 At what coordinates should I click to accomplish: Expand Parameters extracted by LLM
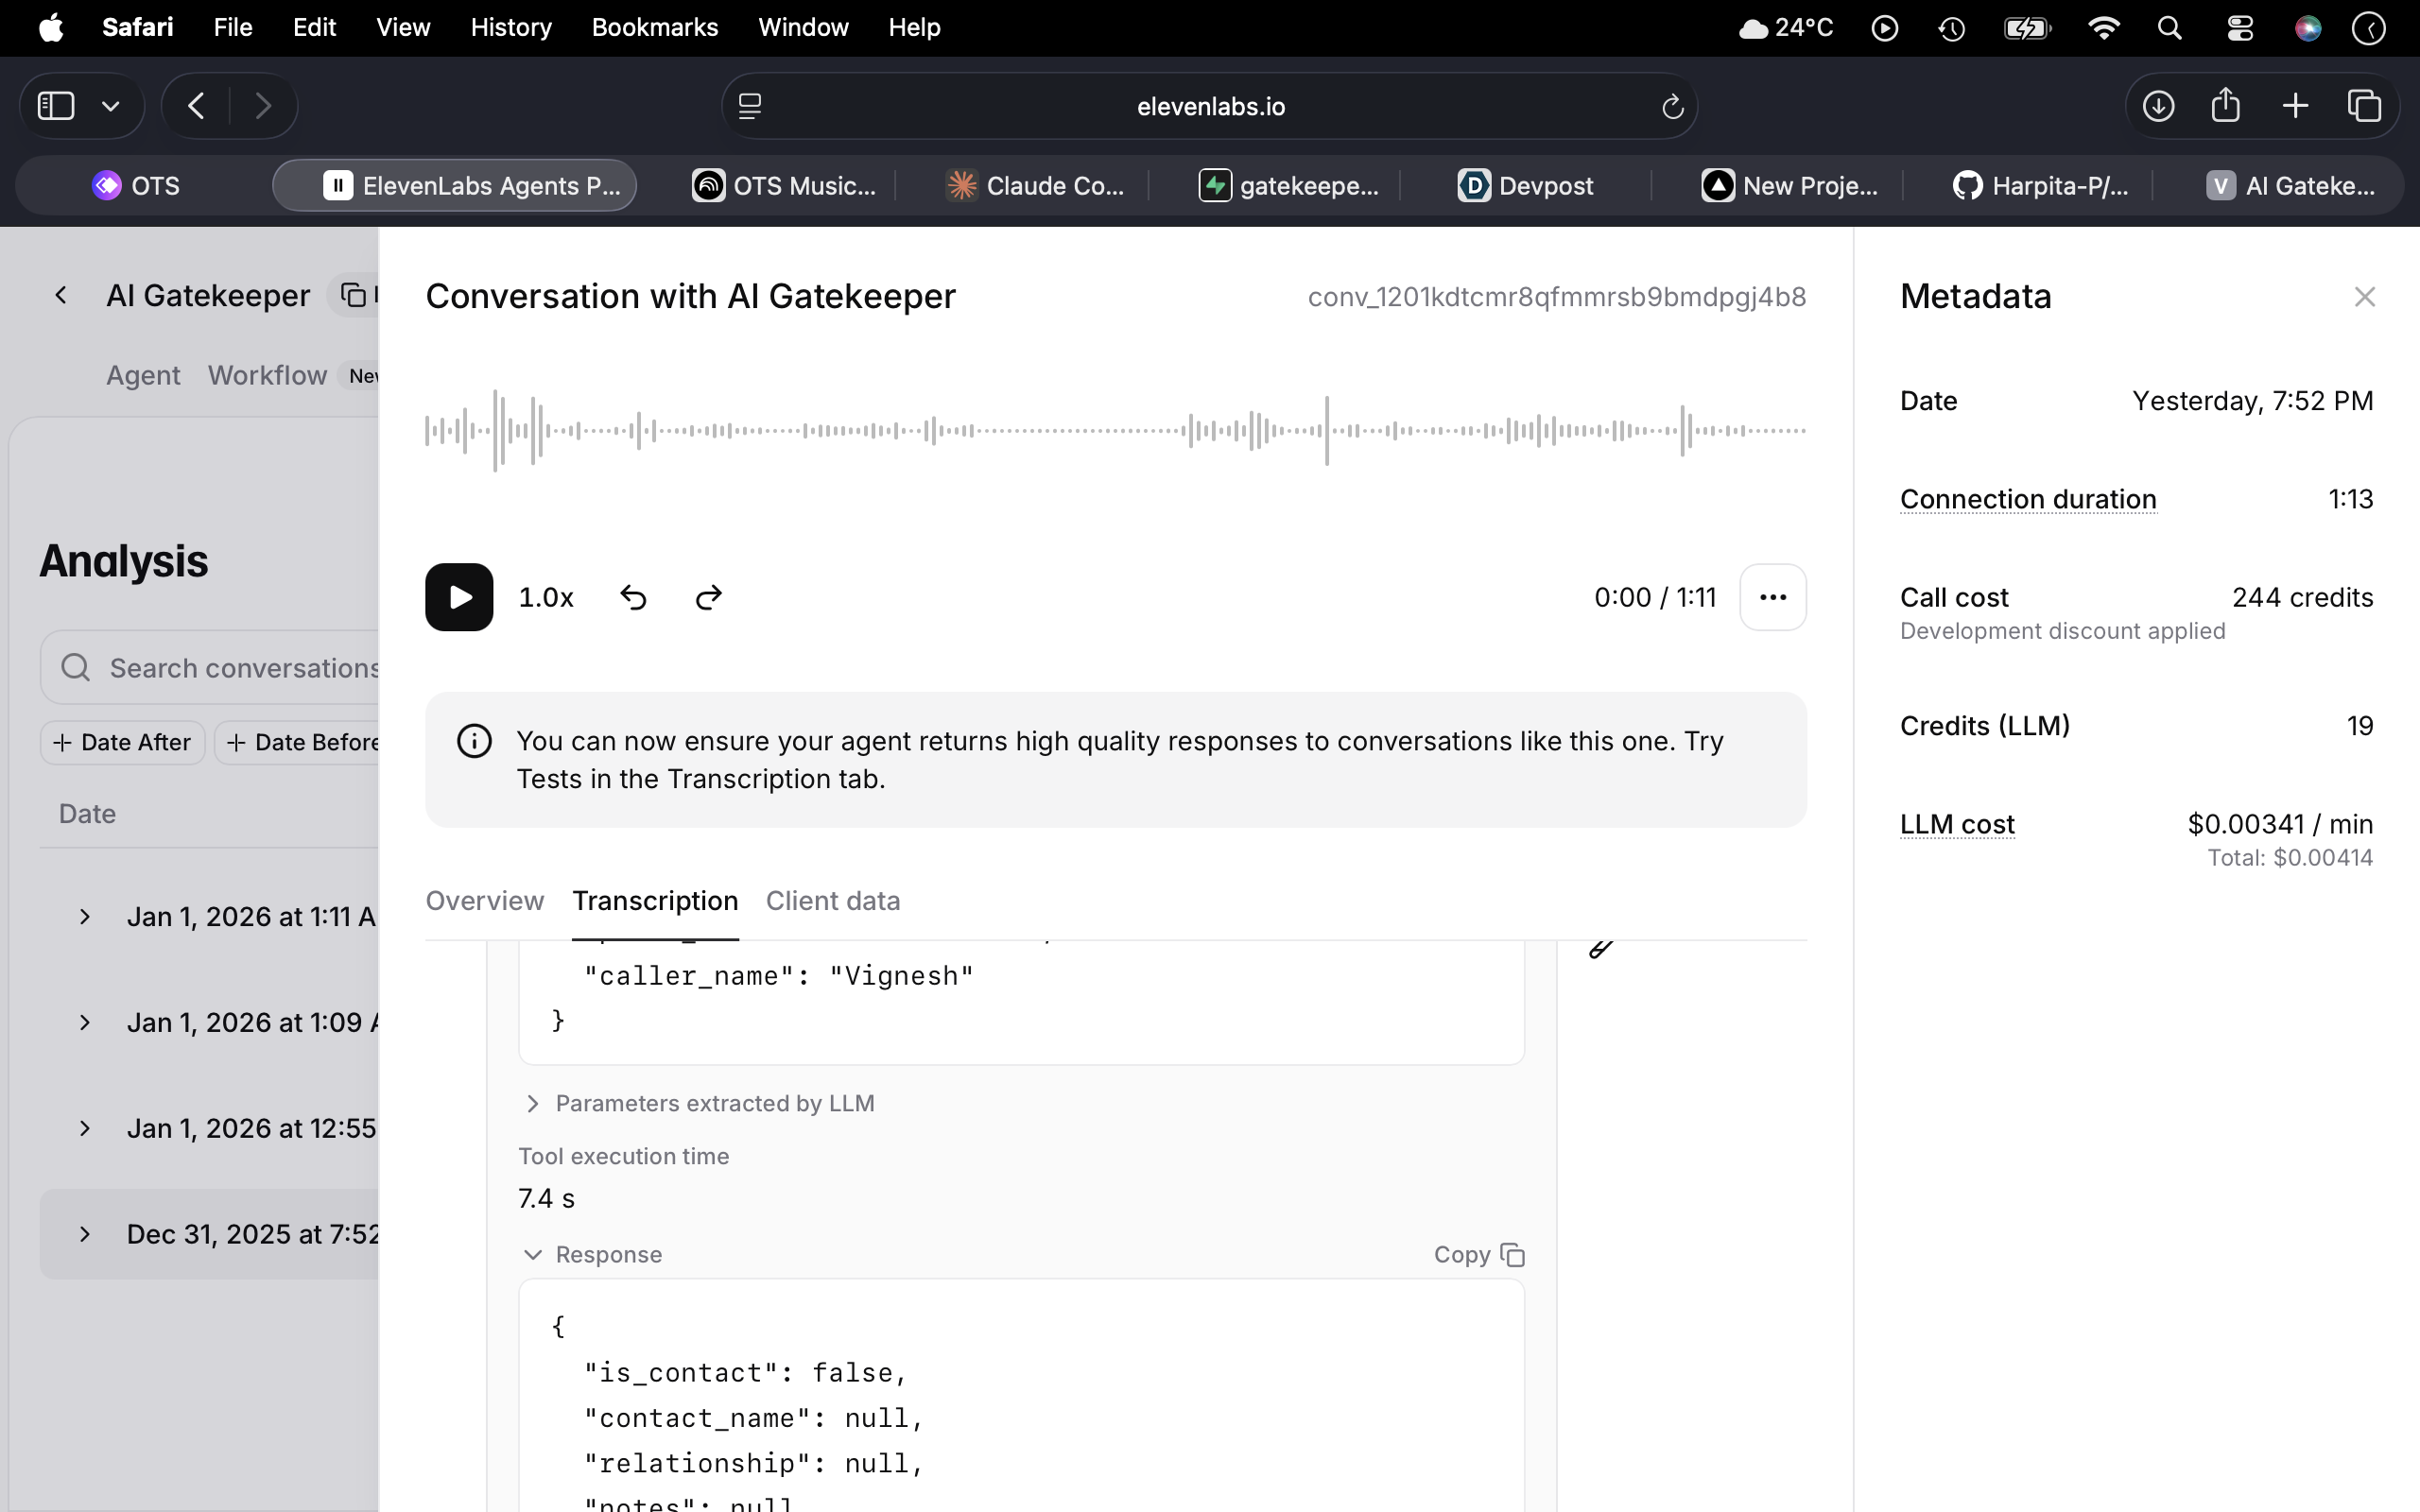[698, 1103]
